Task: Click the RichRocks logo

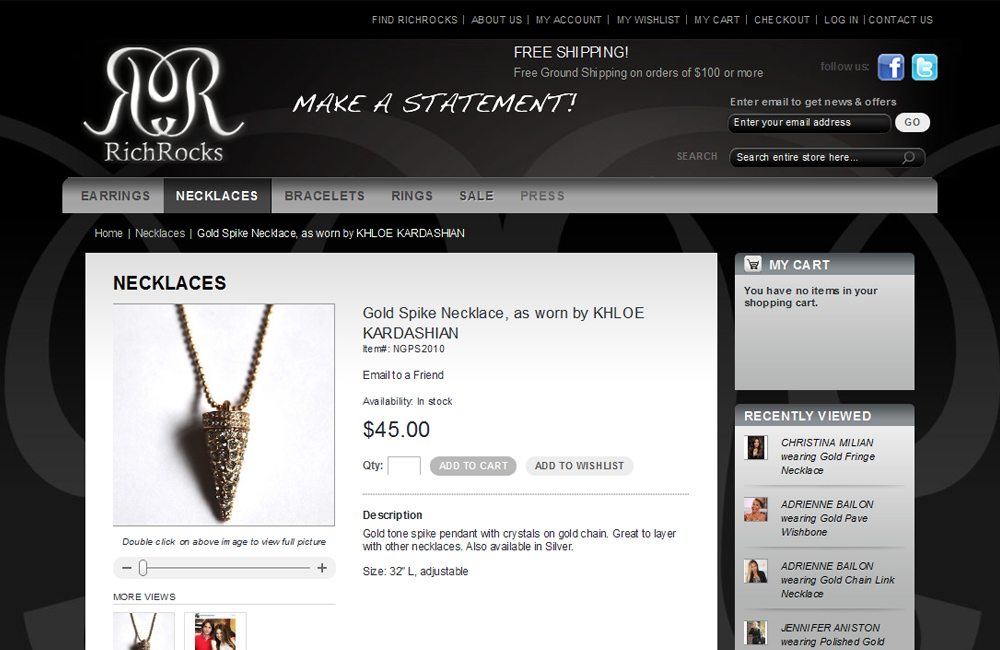Action: [164, 105]
